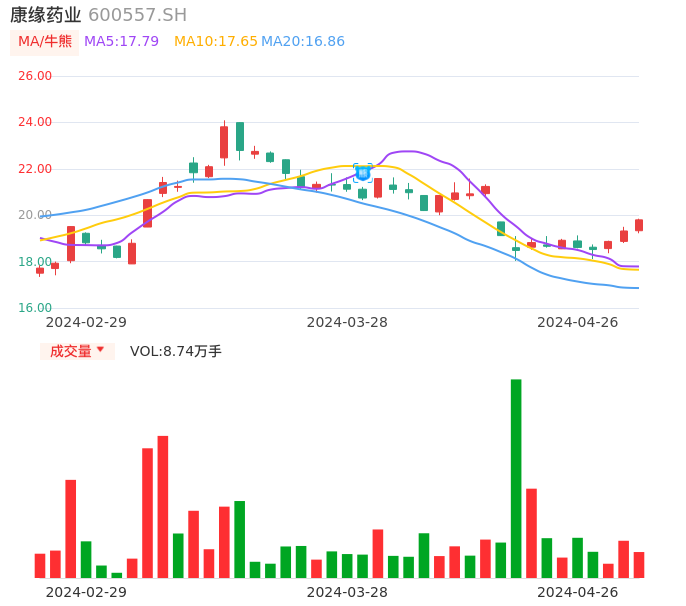This screenshot has height=606, width=686.
Task: Click the 22.00 price axis label
Action: click(x=35, y=169)
